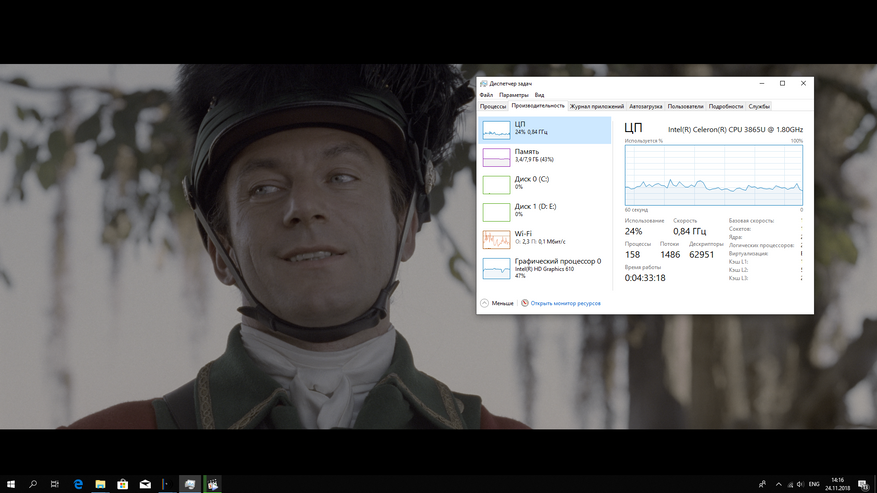Open the Журнал приложений tab

[597, 106]
